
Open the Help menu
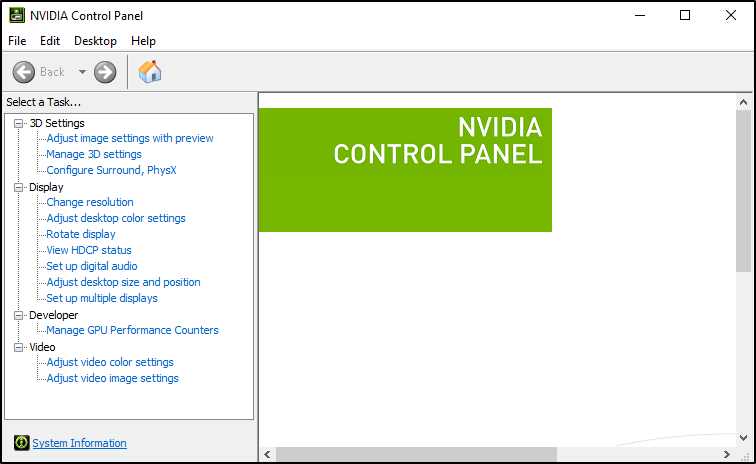tap(143, 41)
